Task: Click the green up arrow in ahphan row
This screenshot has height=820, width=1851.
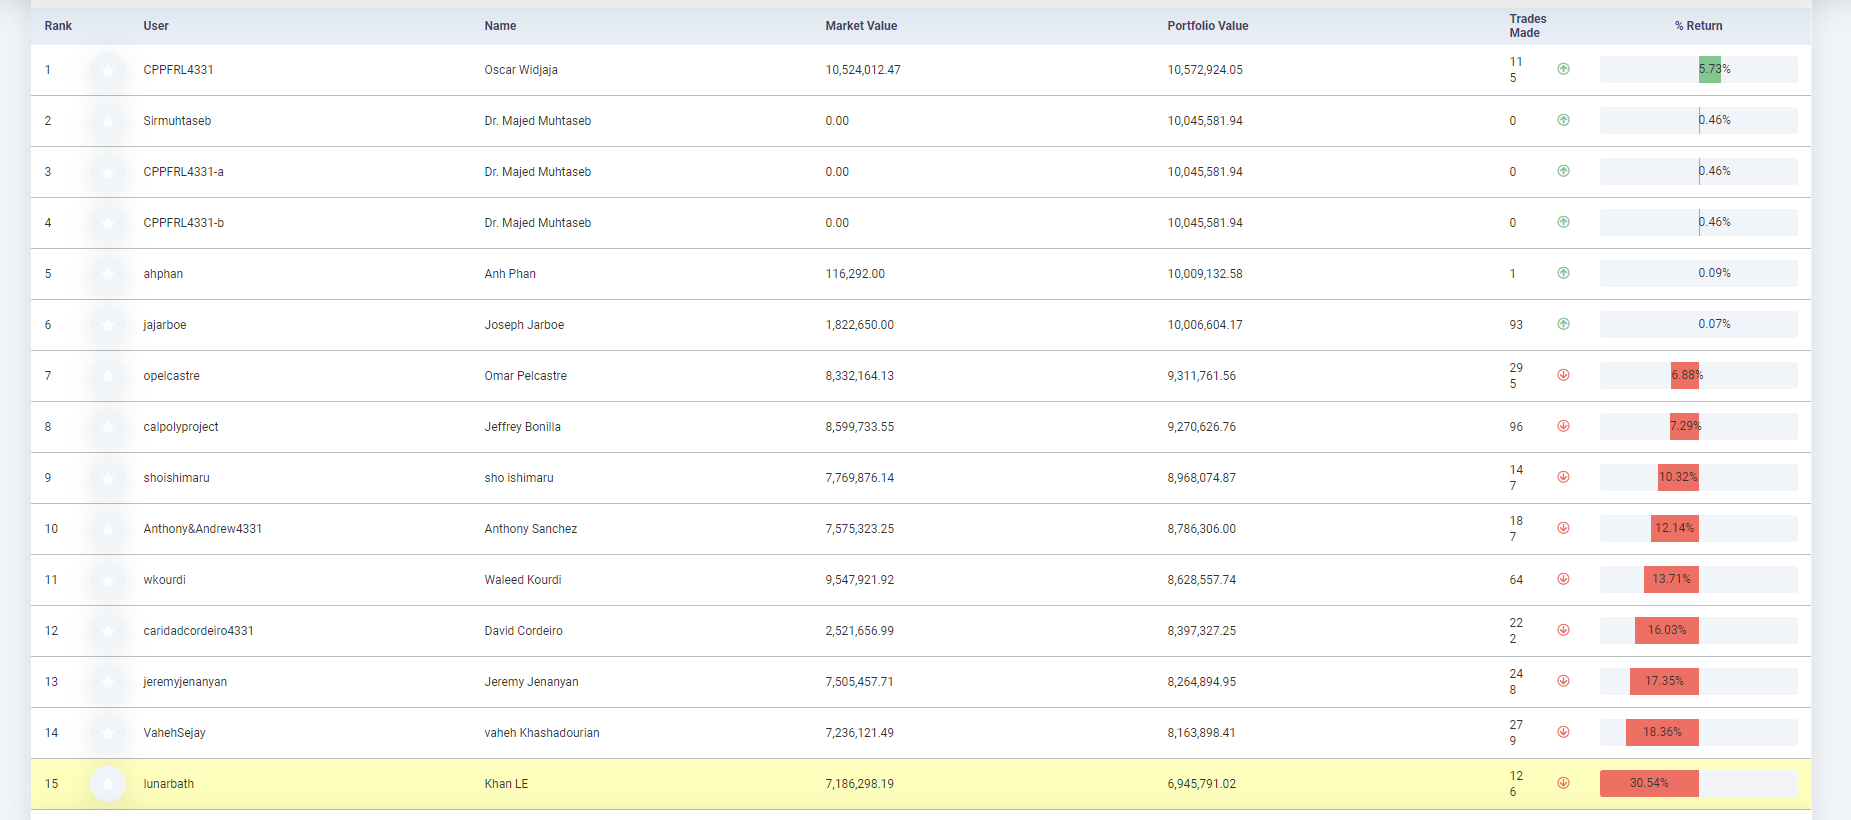Action: click(x=1563, y=273)
